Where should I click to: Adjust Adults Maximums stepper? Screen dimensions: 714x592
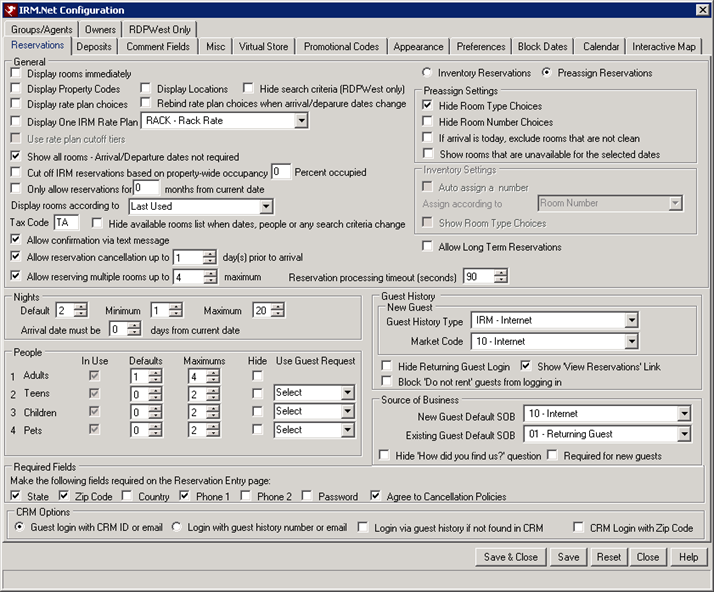[213, 377]
